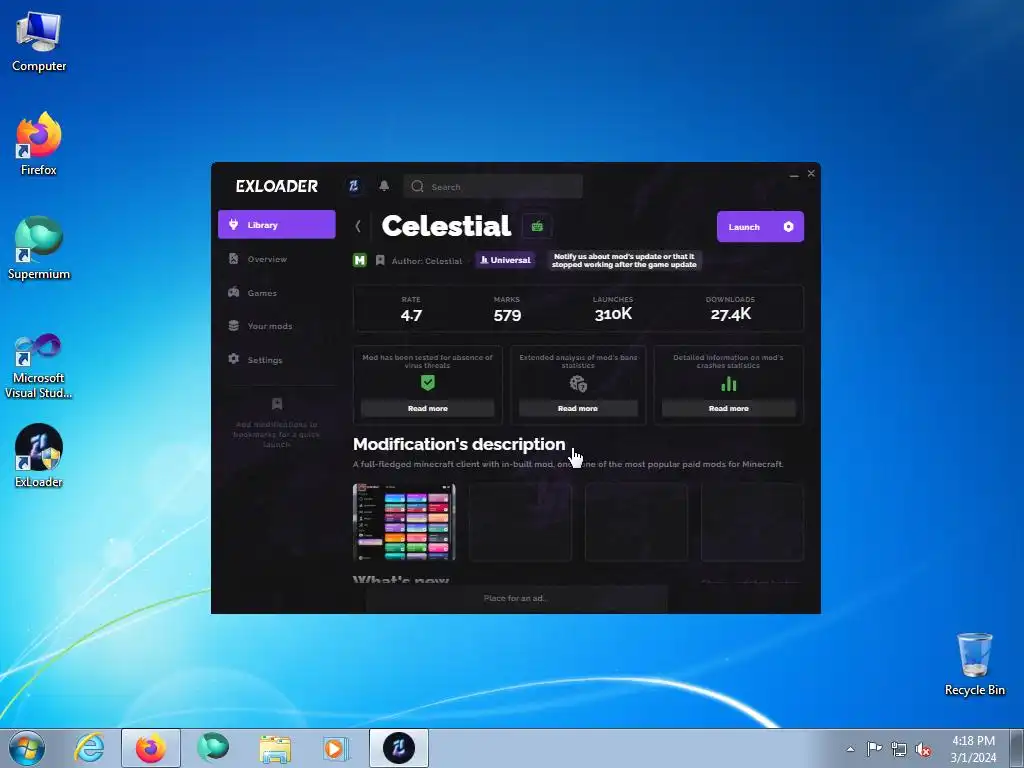
Task: Select the ExLoader desktop shortcut
Action: 39,456
